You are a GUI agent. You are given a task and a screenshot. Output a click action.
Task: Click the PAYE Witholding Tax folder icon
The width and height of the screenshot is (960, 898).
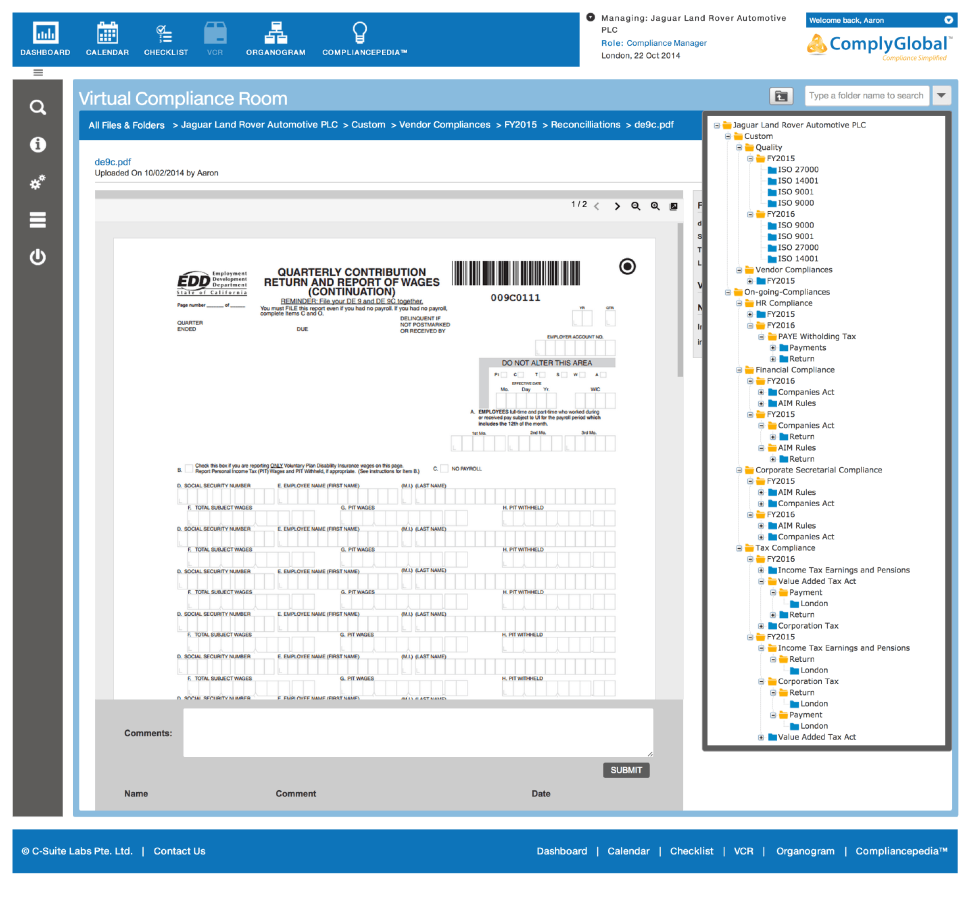click(x=772, y=337)
